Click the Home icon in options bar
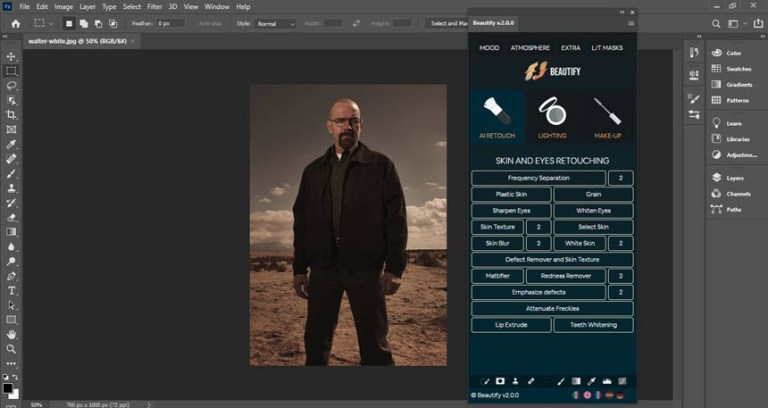This screenshot has width=768, height=408. tap(16, 24)
